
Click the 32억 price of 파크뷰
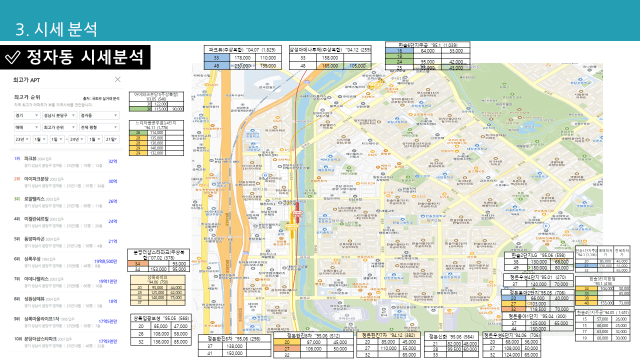coord(113,161)
